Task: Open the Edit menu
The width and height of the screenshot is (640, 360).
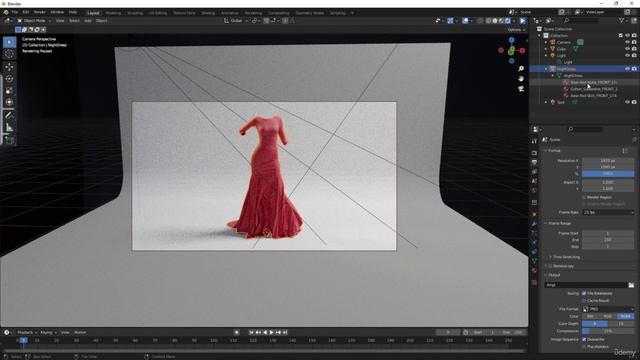Action: point(26,12)
